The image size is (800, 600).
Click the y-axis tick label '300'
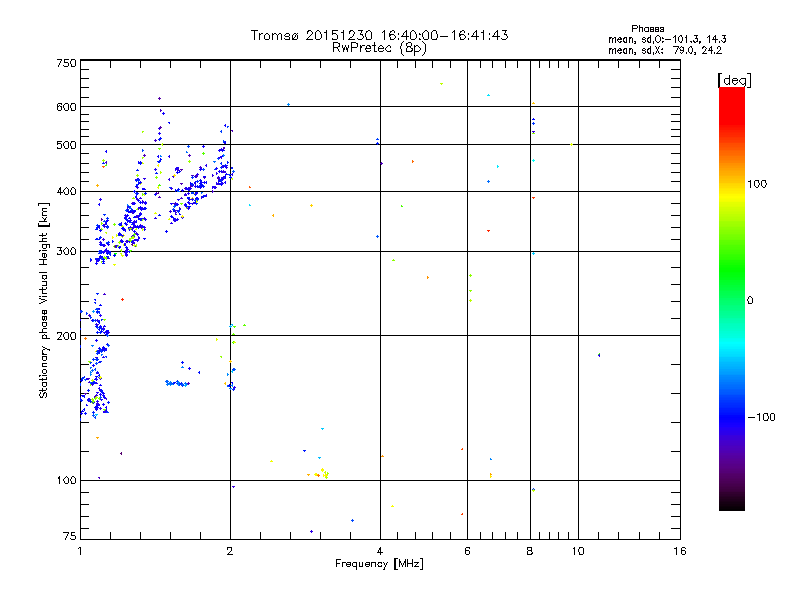pos(66,252)
